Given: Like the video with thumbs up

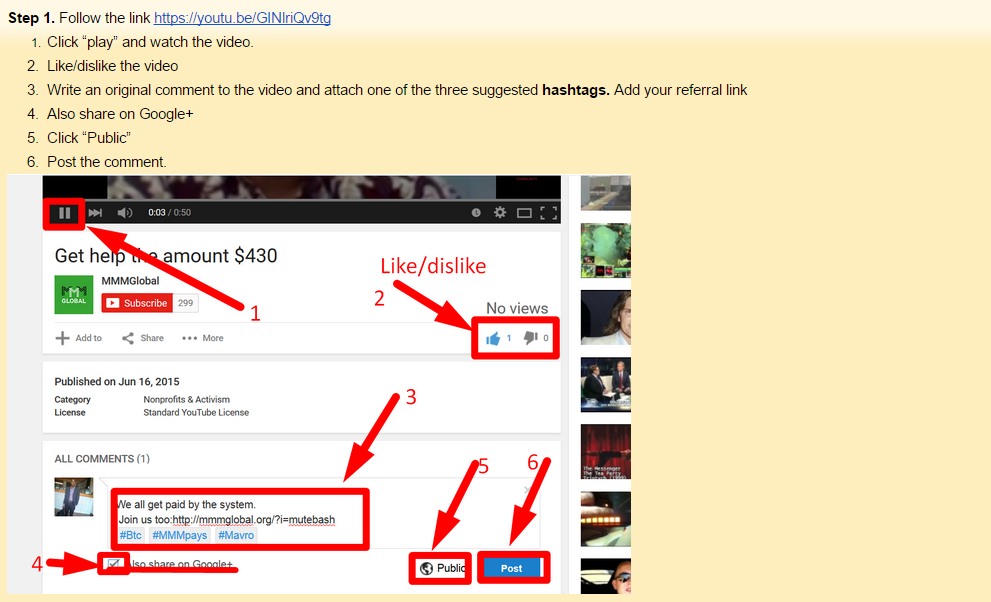Looking at the screenshot, I should click(x=498, y=339).
